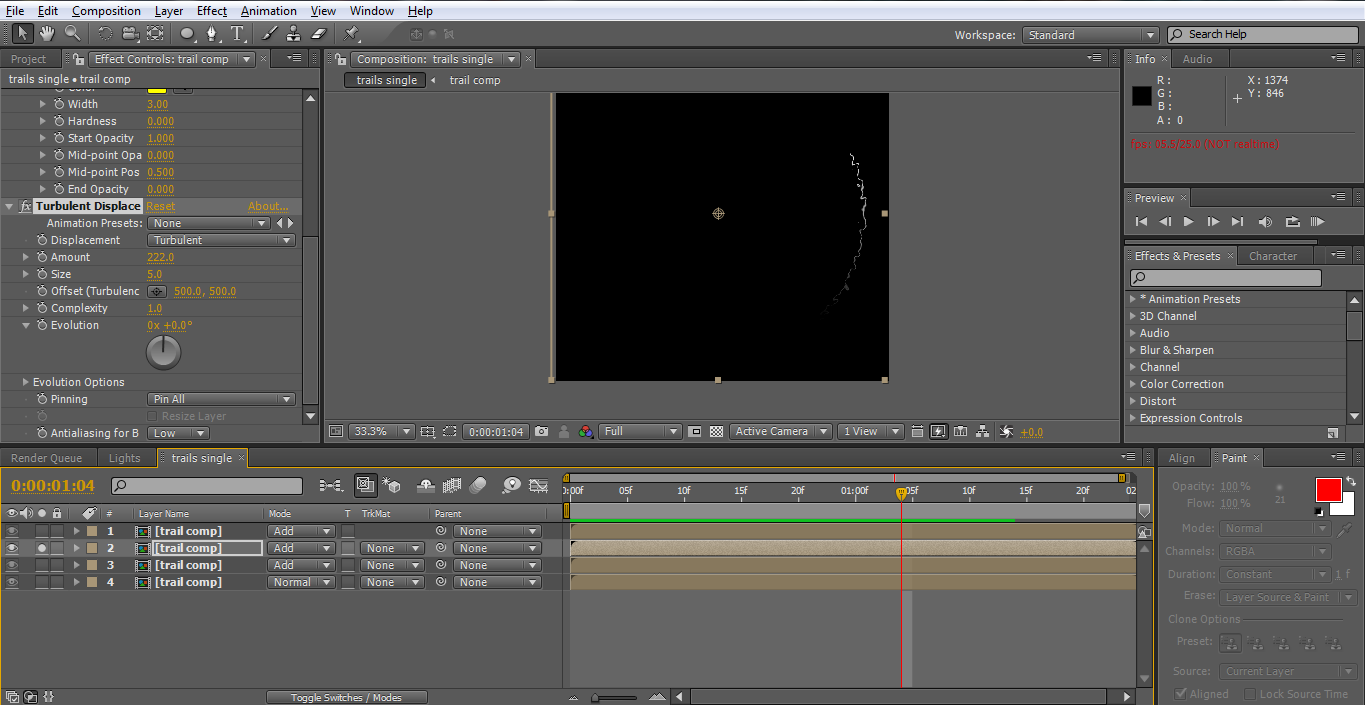
Task: Toggle the Turbulent Displace fx switch
Action: [26, 206]
